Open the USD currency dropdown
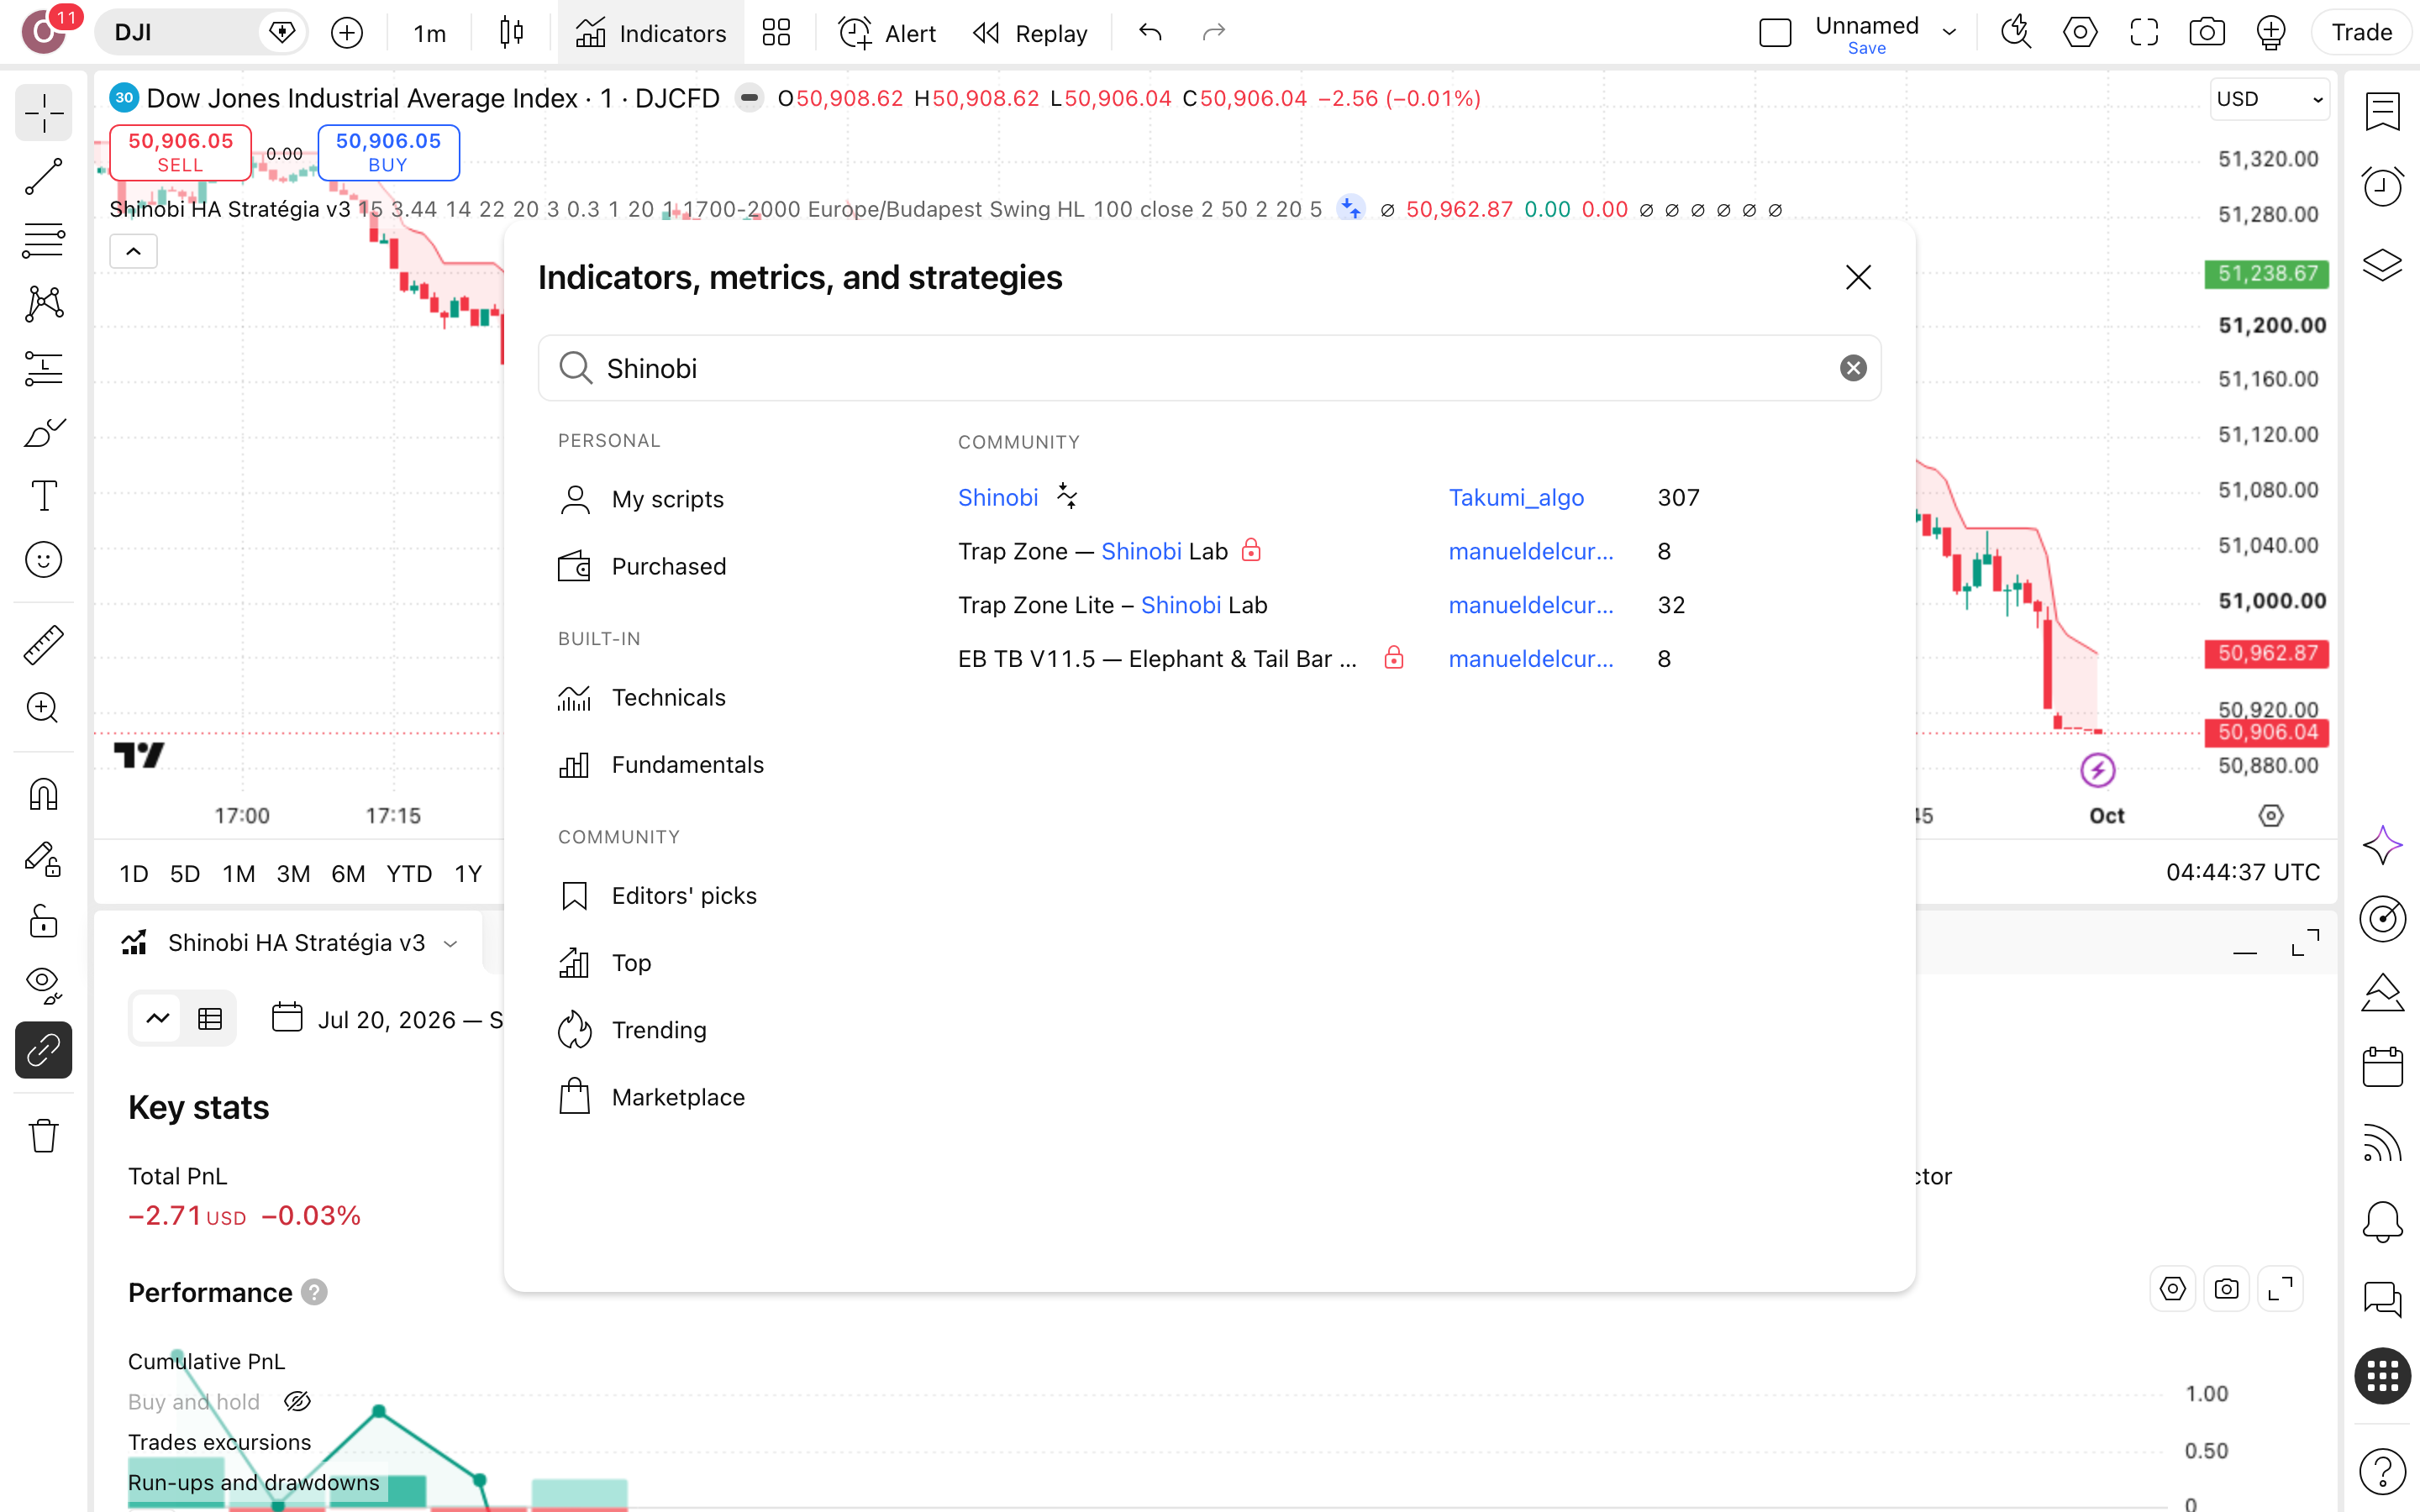The image size is (2420, 1512). tap(2268, 99)
